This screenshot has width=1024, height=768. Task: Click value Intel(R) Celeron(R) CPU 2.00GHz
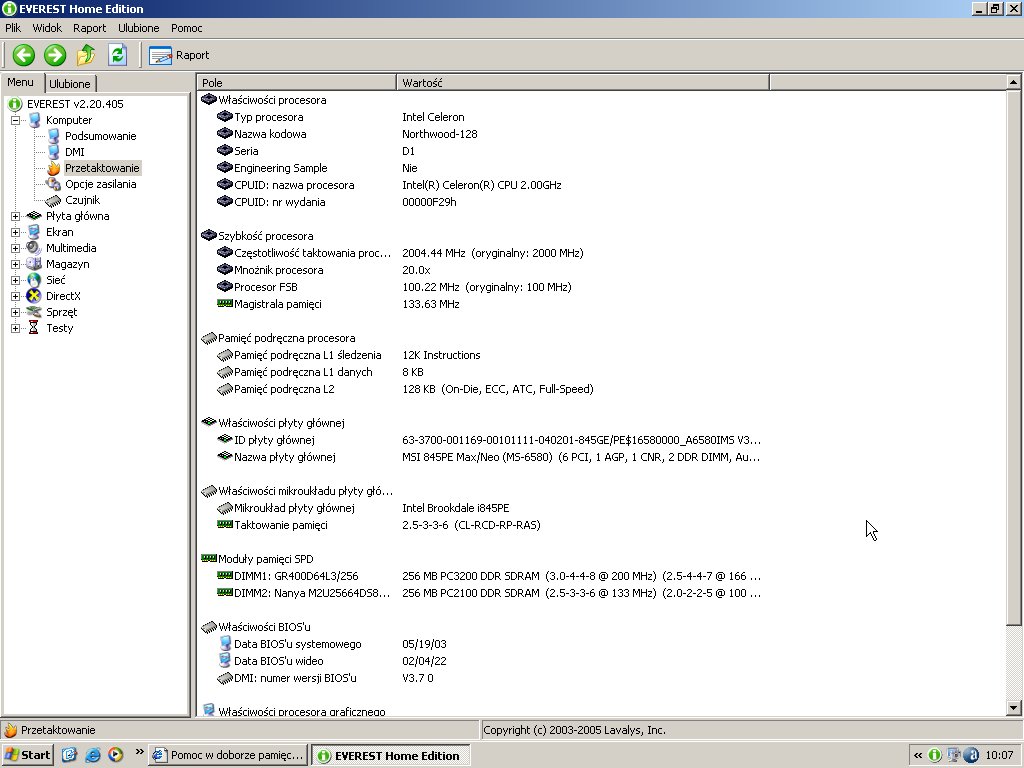click(x=482, y=185)
